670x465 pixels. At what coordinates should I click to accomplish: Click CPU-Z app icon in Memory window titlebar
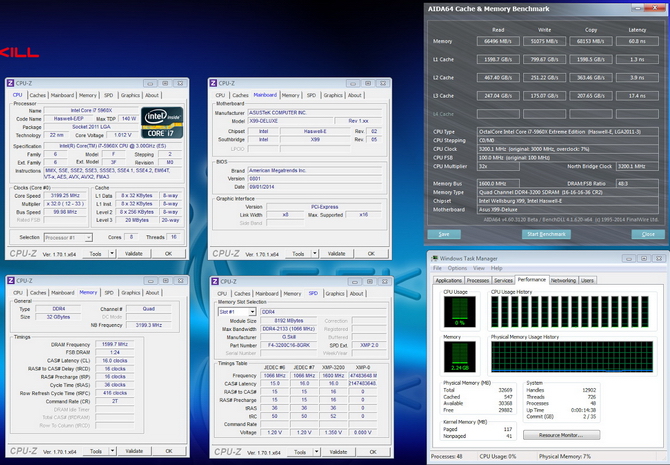[x=11, y=281]
